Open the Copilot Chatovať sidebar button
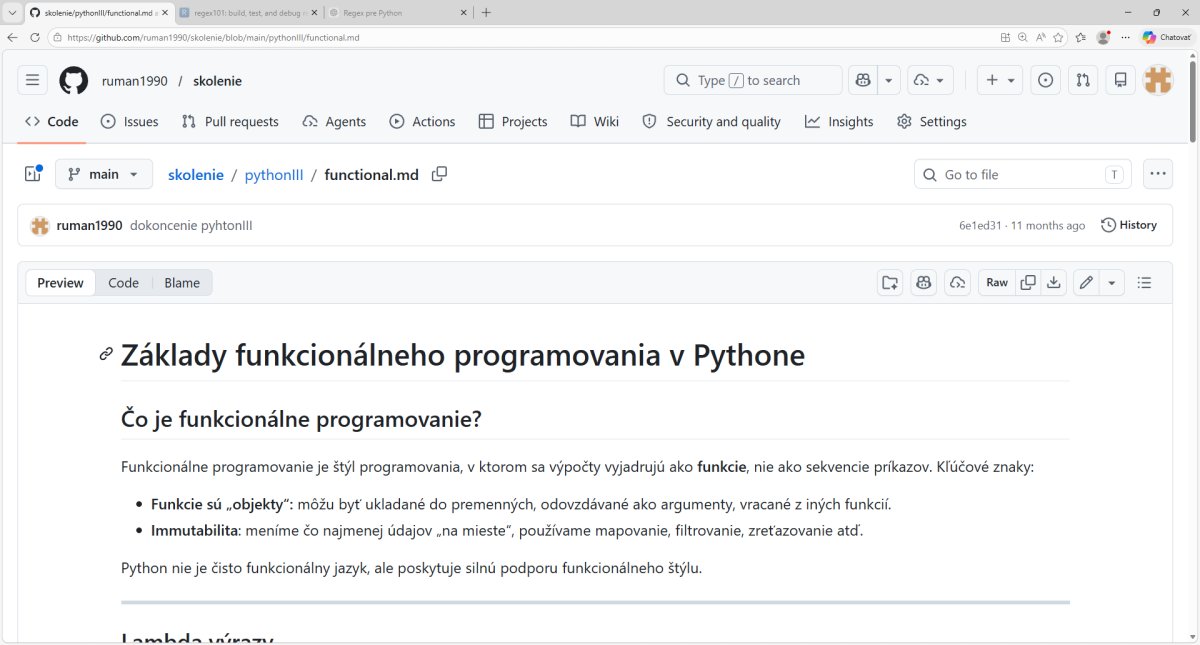Viewport: 1200px width, 645px height. coord(1167,37)
